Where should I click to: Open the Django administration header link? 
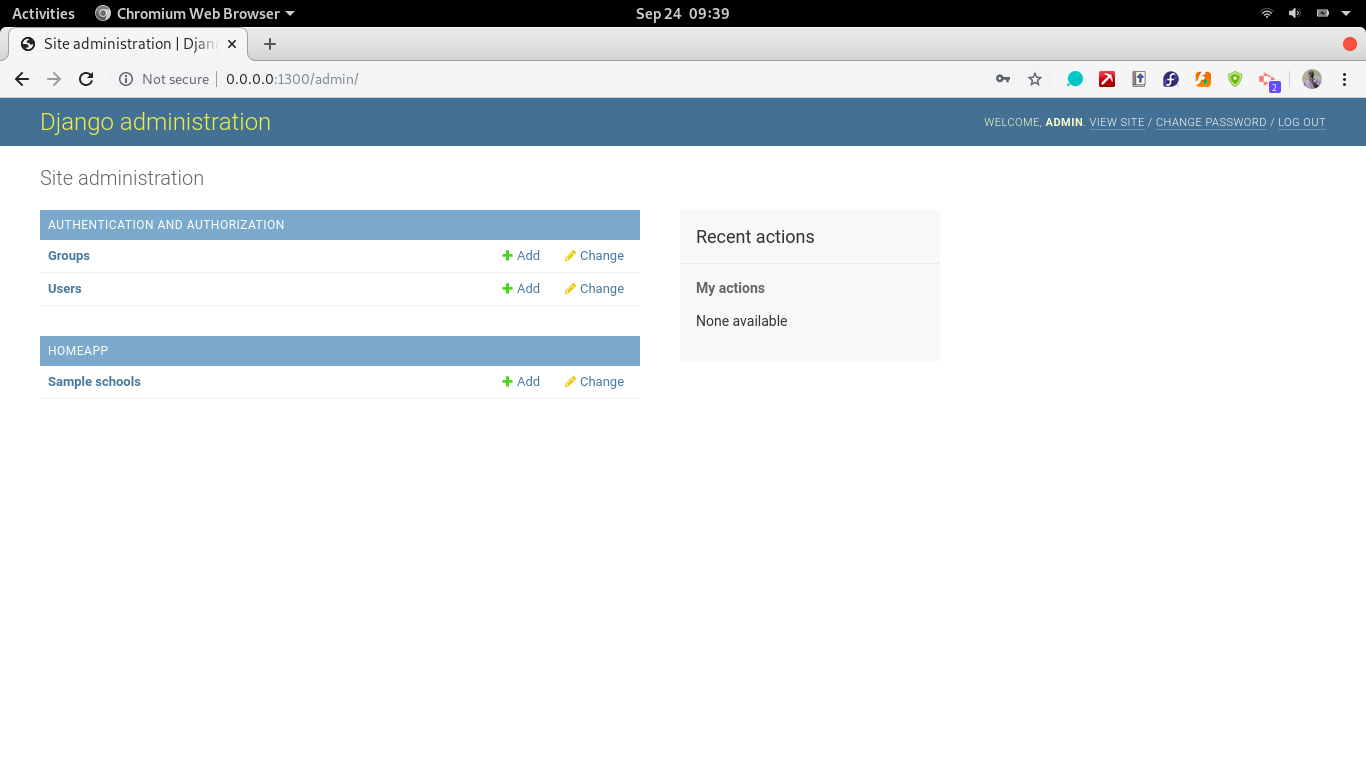pos(155,122)
